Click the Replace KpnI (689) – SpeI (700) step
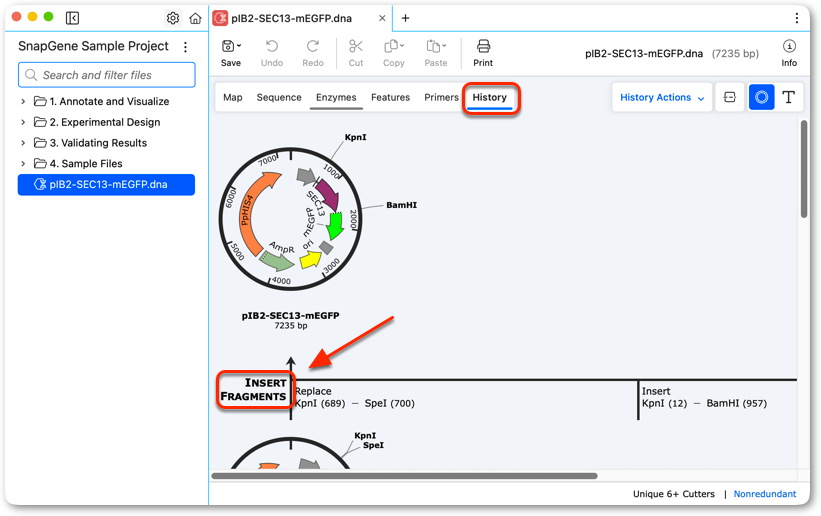The width and height of the screenshot is (821, 516). [x=355, y=397]
